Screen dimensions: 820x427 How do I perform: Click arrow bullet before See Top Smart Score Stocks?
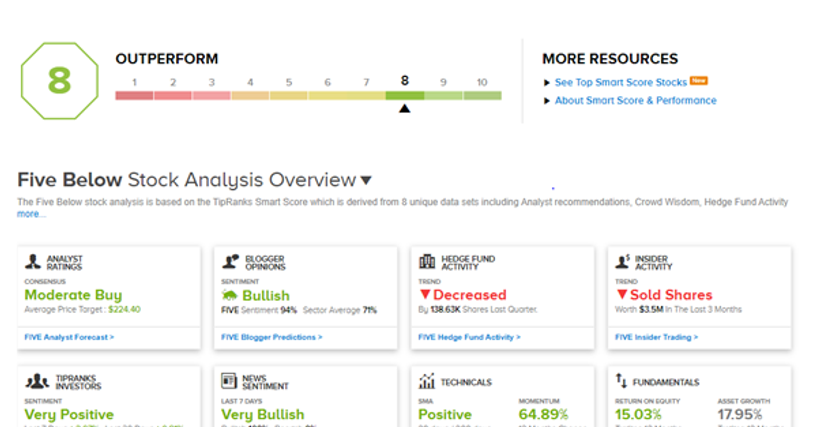(x=546, y=83)
